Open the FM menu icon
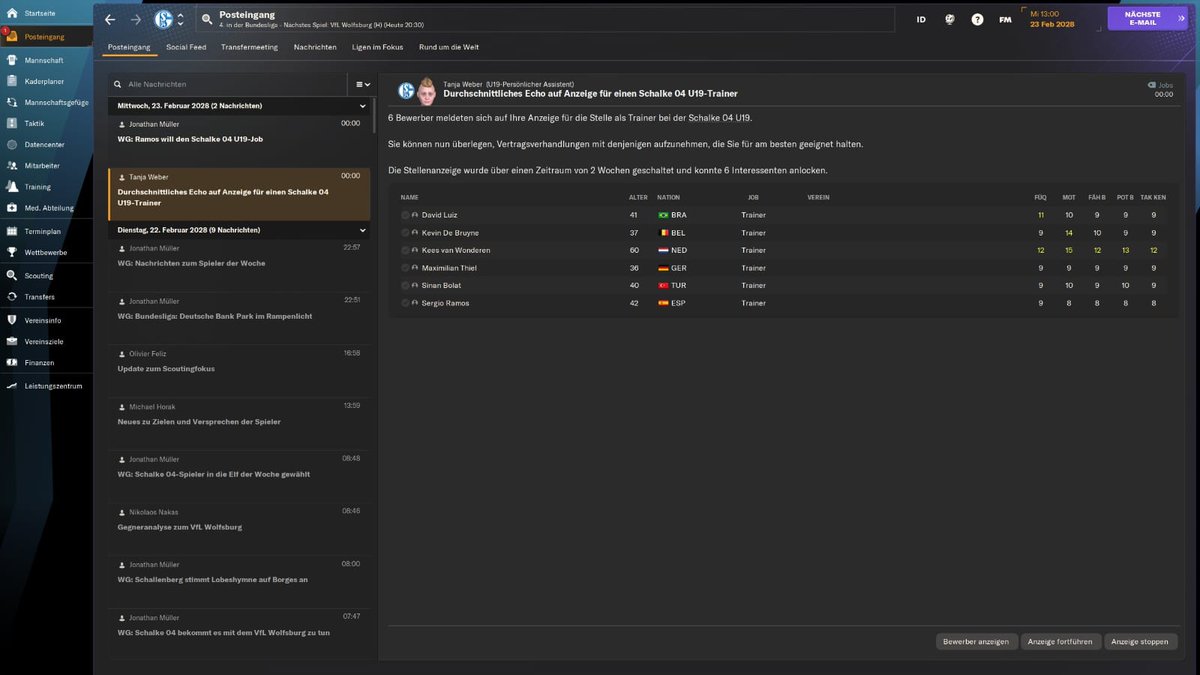Viewport: 1200px width, 675px height. pos(1005,20)
